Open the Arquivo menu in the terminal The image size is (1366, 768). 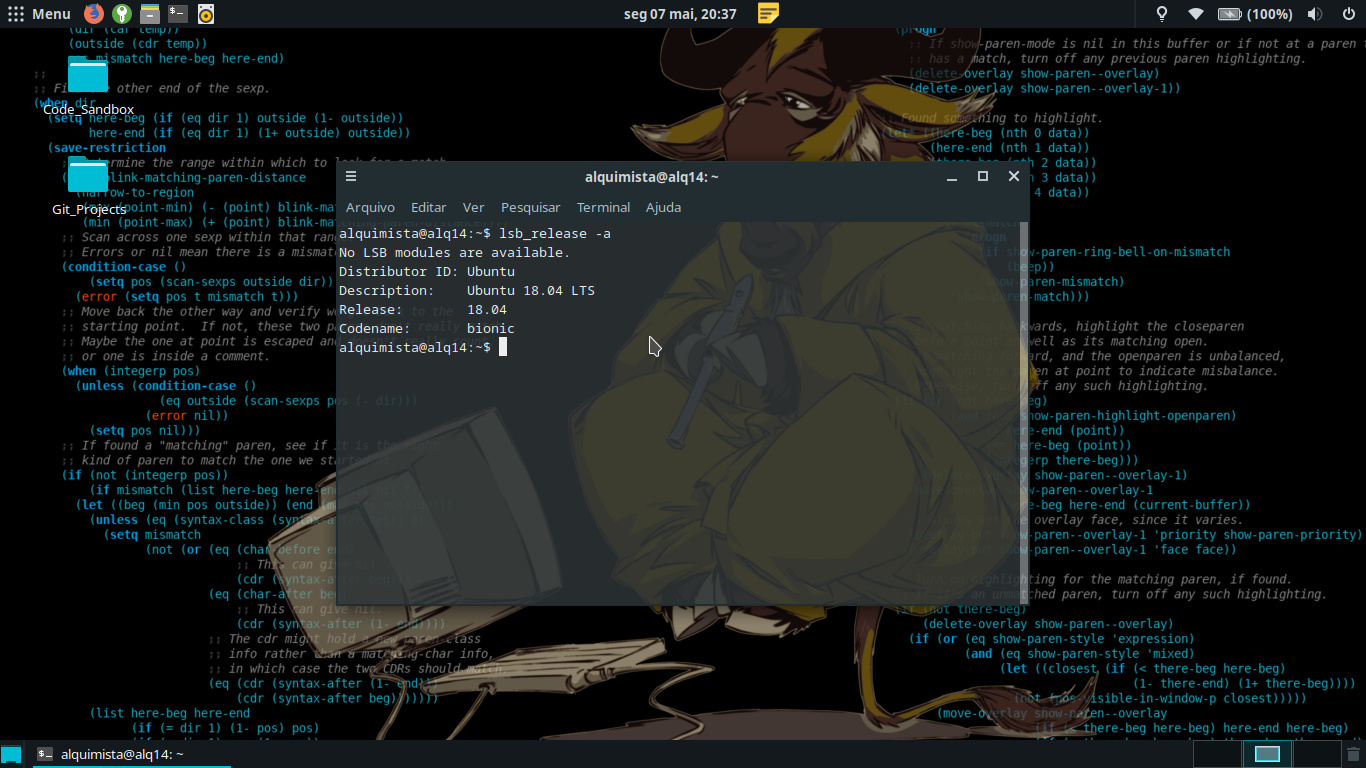(370, 207)
